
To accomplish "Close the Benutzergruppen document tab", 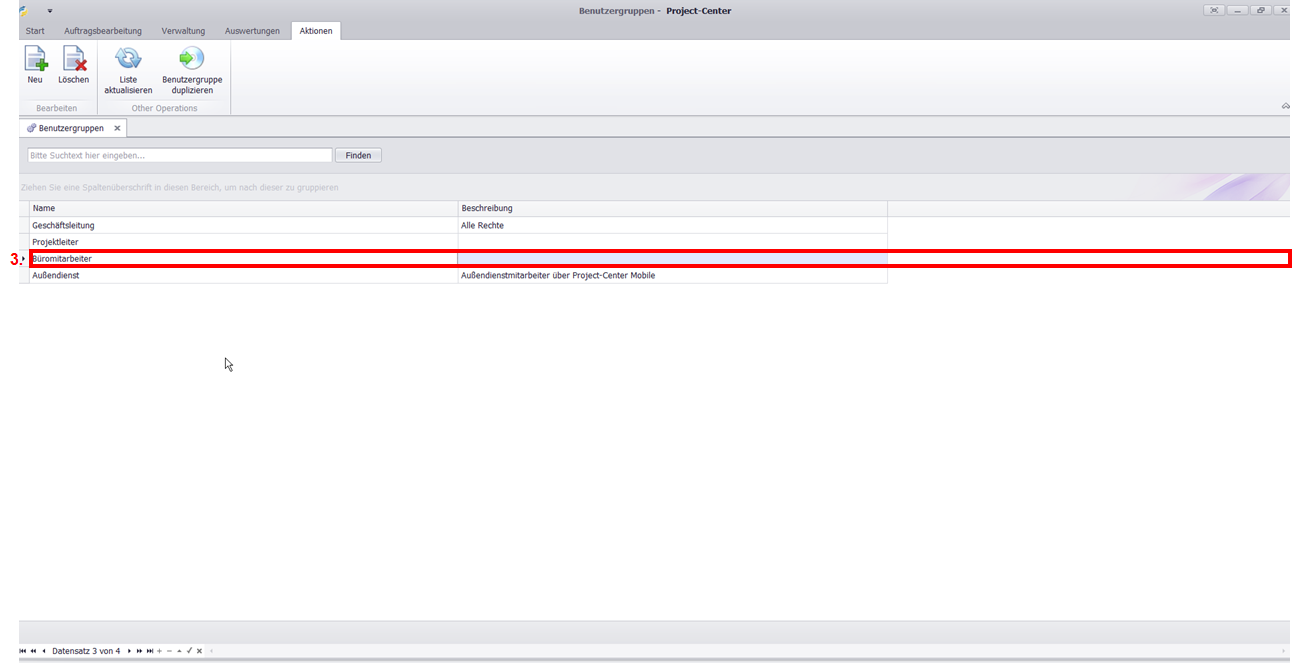I will [x=117, y=128].
